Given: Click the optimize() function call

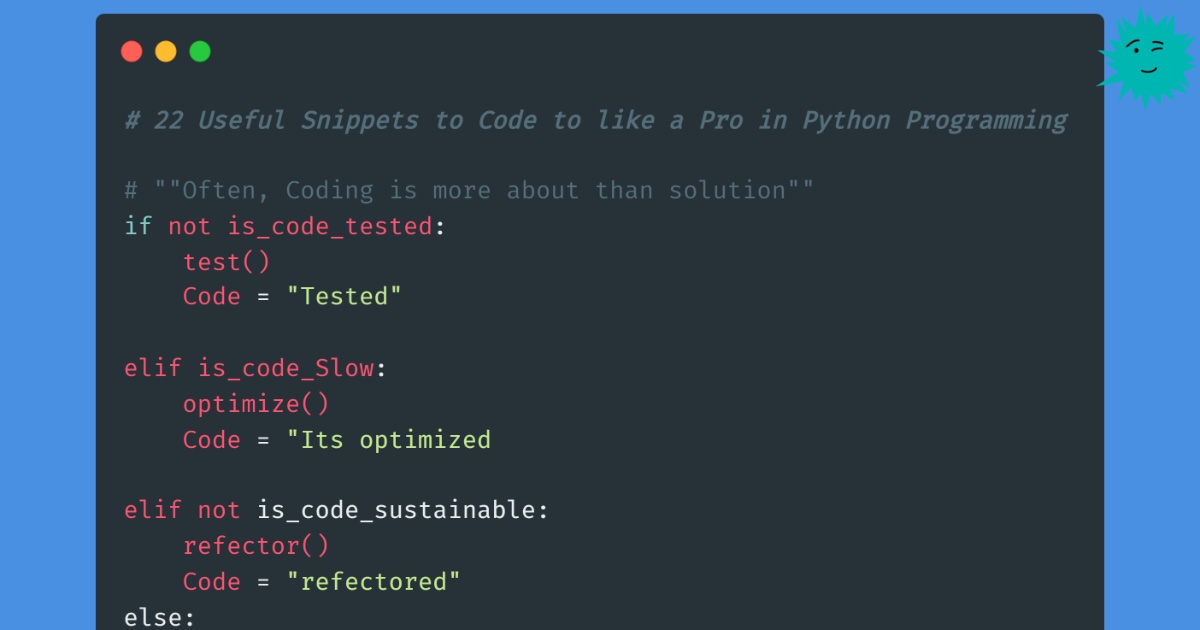Looking at the screenshot, I should pyautogui.click(x=255, y=404).
